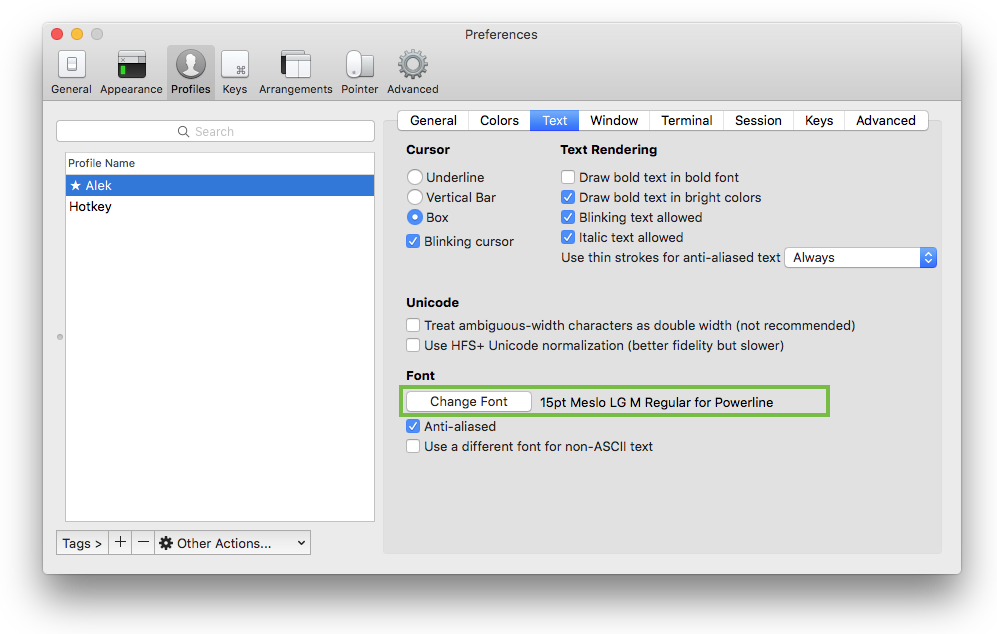This screenshot has height=634, width=997.
Task: Click the Change Font button
Action: click(469, 402)
